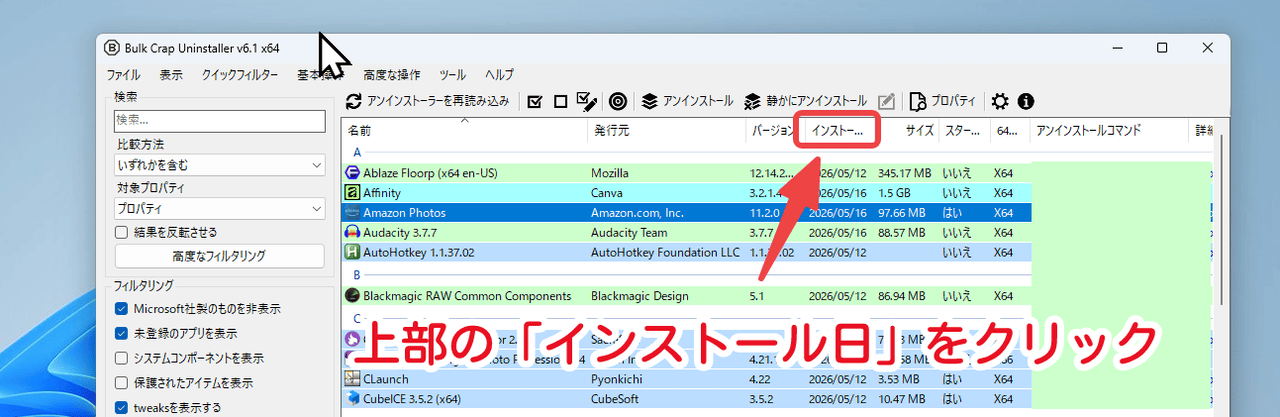Click the 検索 search input field
The width and height of the screenshot is (1280, 417).
pos(220,121)
